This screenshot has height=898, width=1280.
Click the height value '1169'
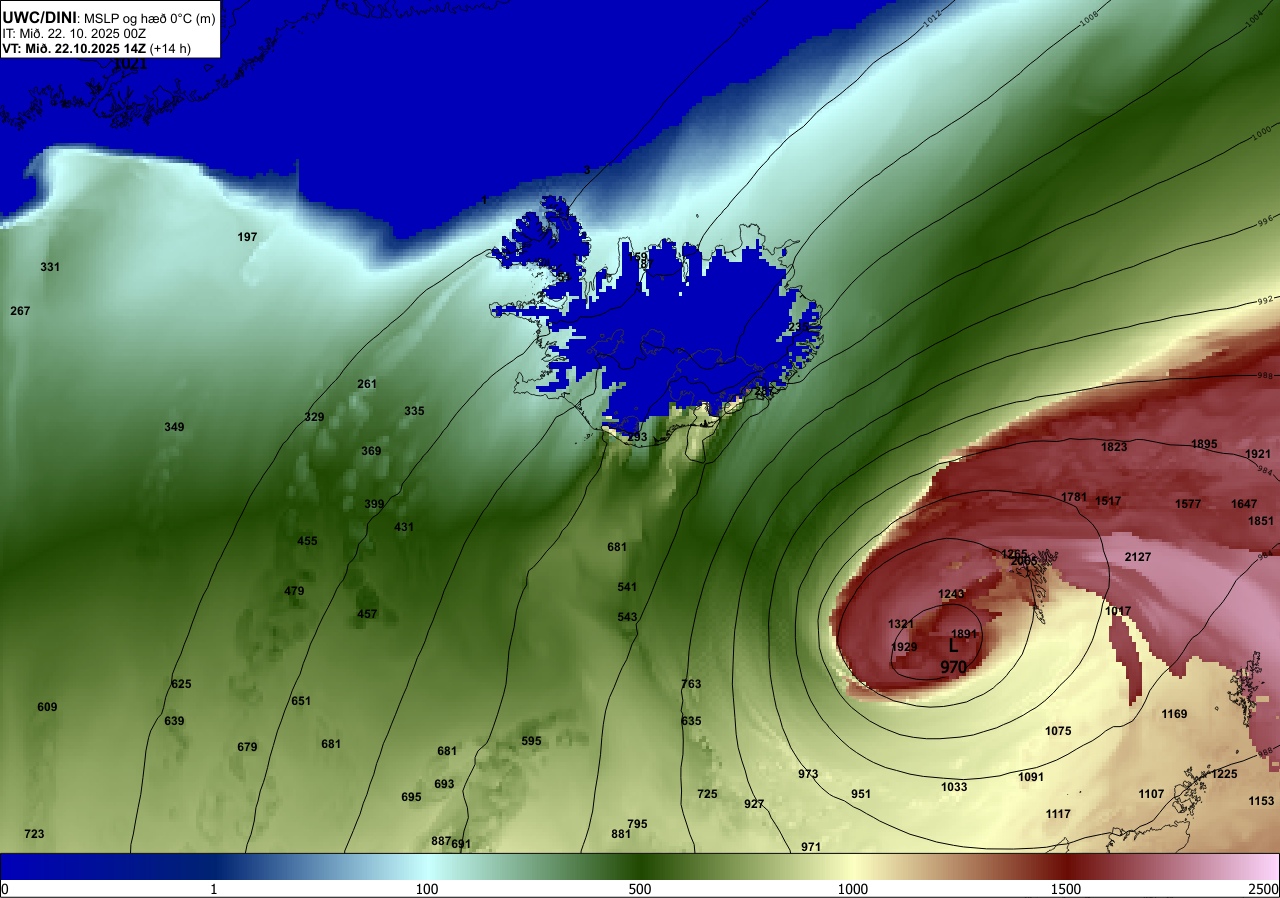click(1174, 714)
